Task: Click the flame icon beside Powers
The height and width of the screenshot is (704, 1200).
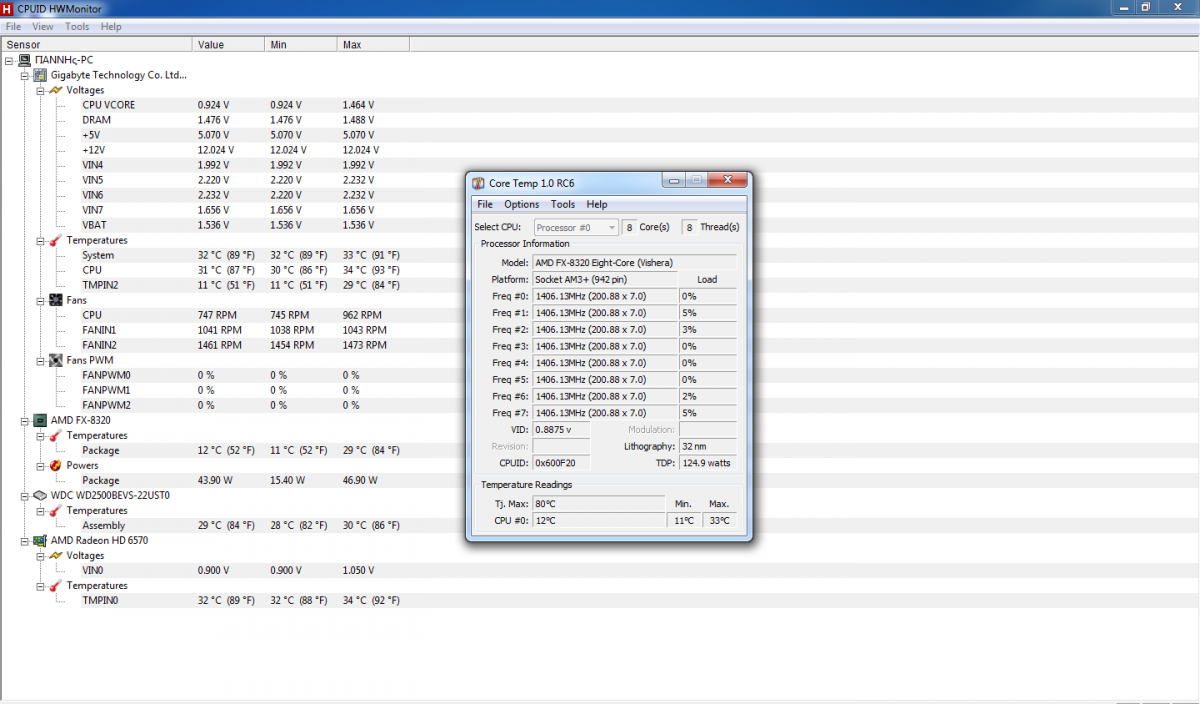Action: click(56, 465)
